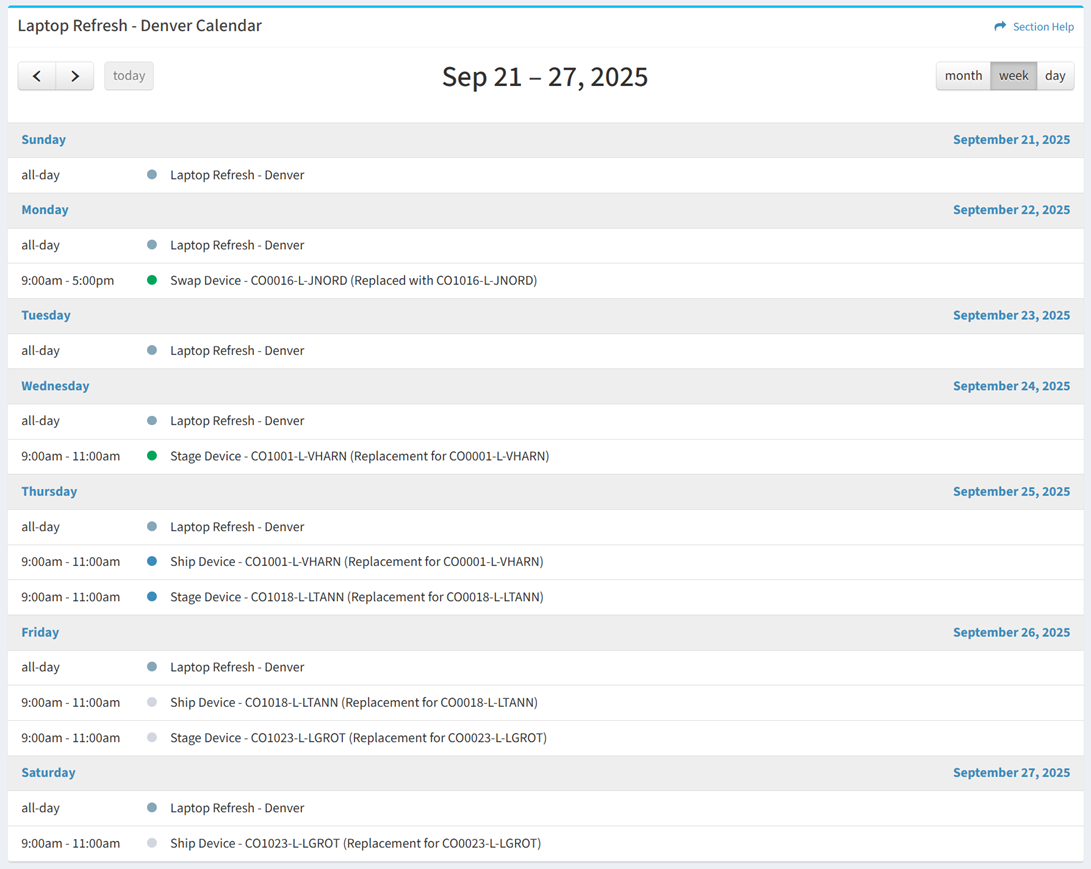Click blue dot beside Ship Device CO1001-L-VHARN
Viewport: 1091px width, 869px height.
click(152, 562)
